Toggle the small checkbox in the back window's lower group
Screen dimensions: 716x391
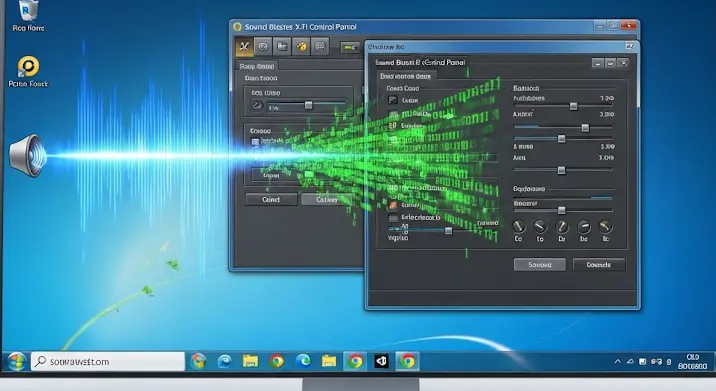[255, 142]
